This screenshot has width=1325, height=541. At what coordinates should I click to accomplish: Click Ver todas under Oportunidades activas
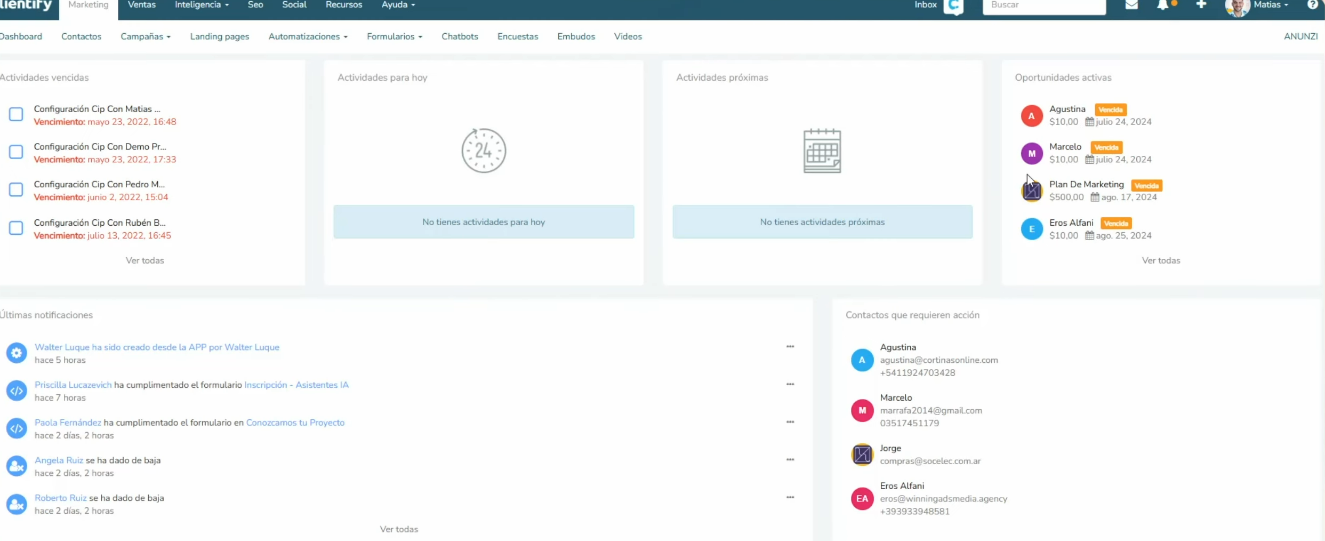[x=1161, y=260]
